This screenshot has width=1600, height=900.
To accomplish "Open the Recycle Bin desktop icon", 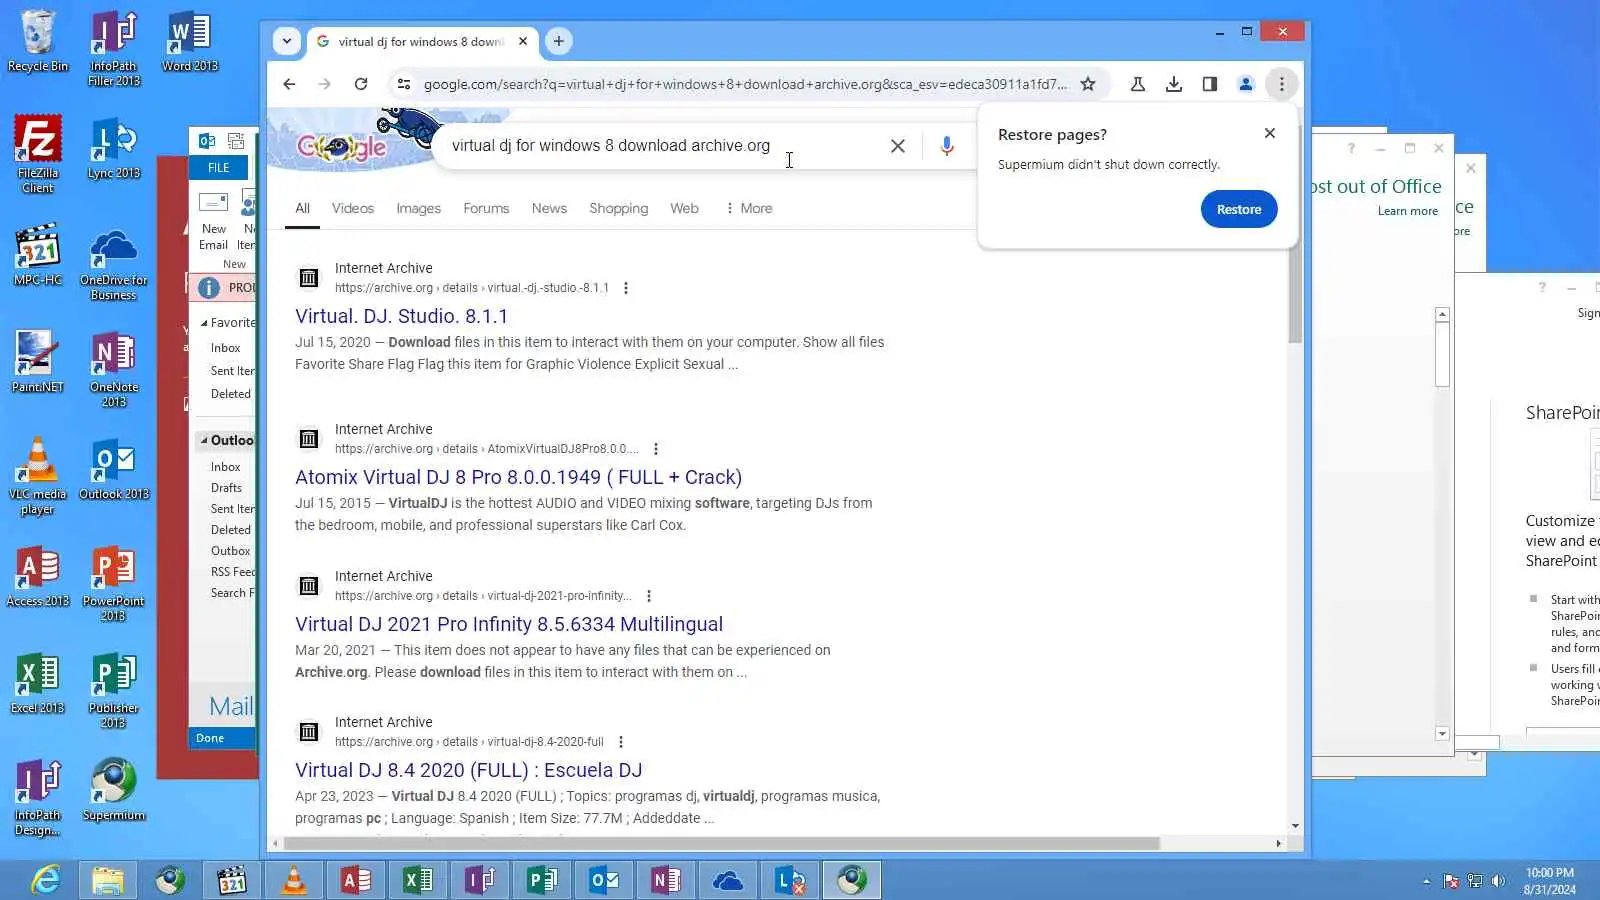I will (x=38, y=41).
